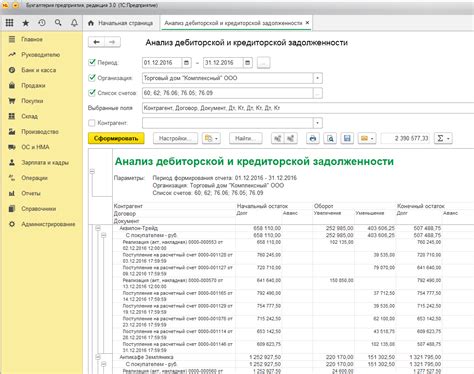Click the Сформировать button
This screenshot has width=474, height=374.
tap(116, 138)
